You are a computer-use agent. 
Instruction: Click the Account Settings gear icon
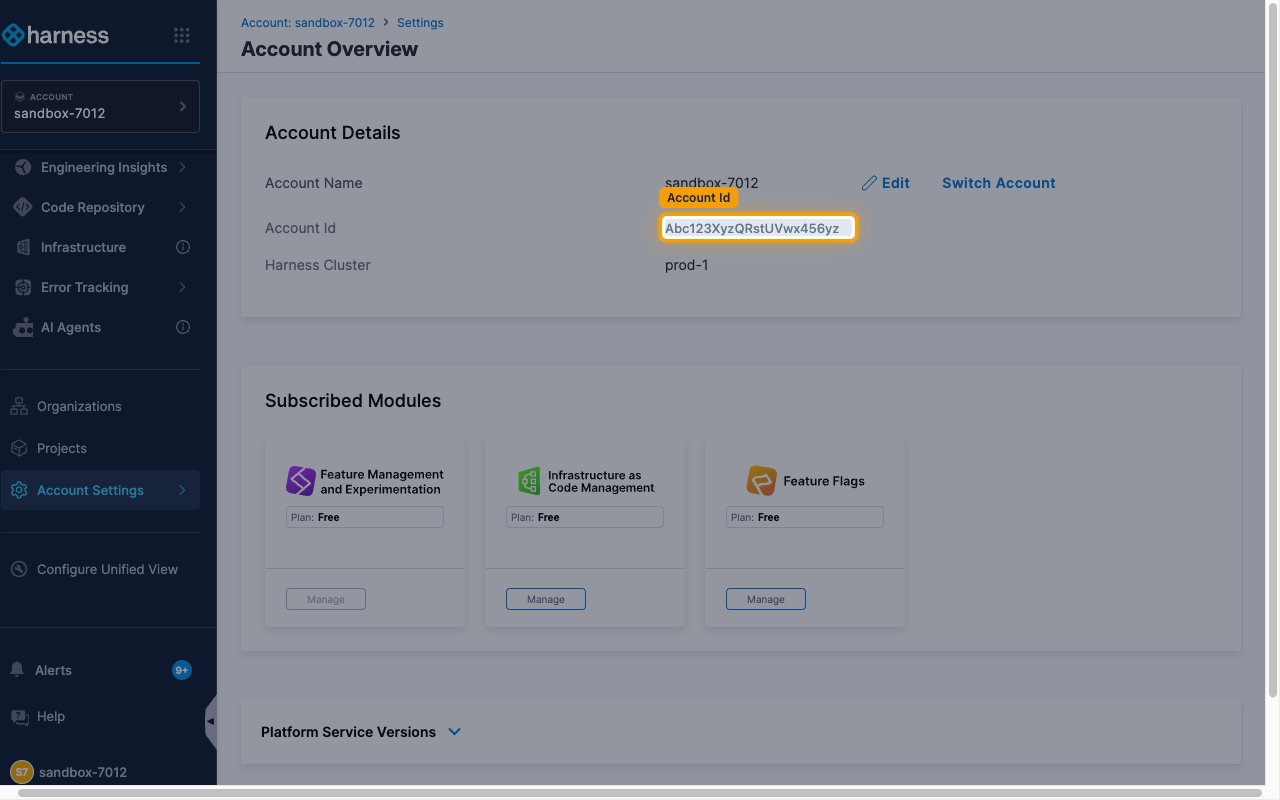pyautogui.click(x=18, y=490)
